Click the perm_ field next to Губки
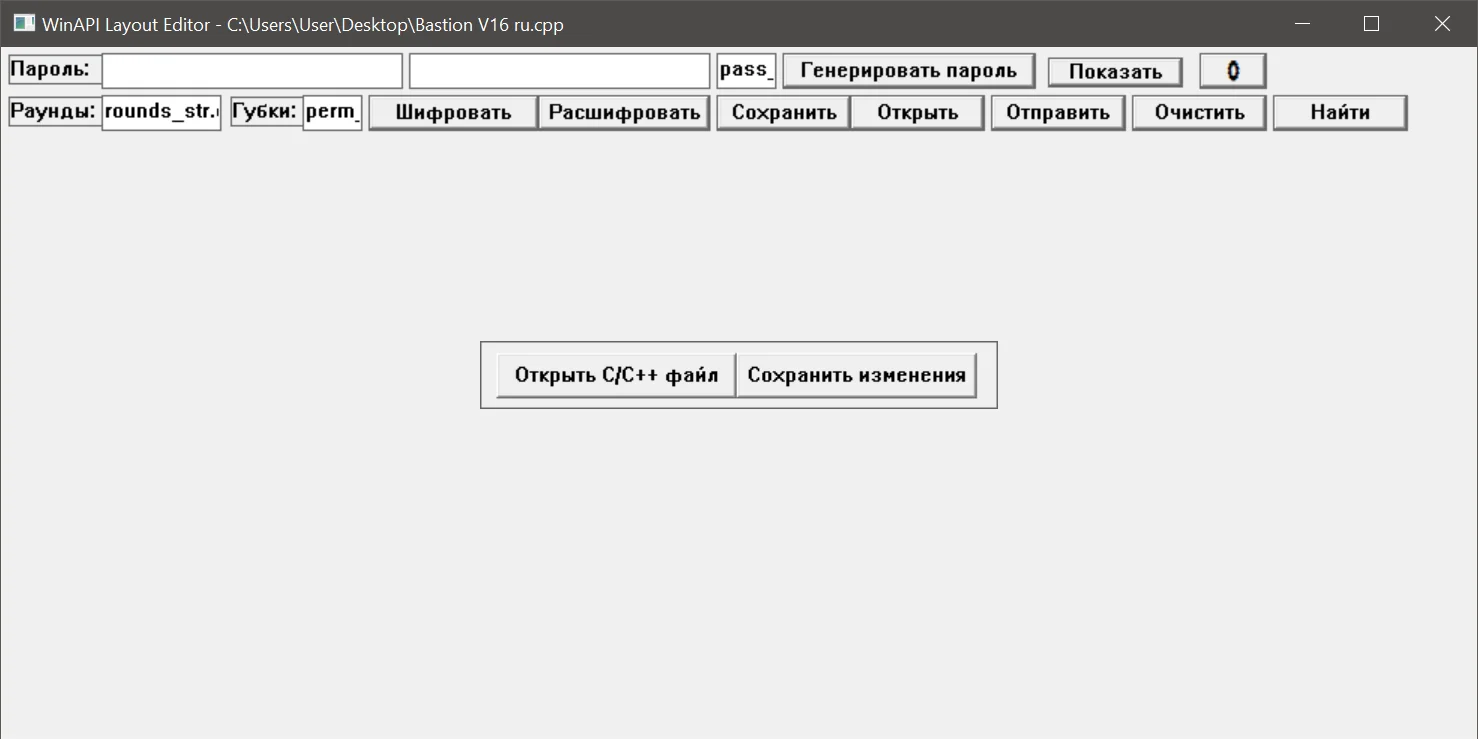Viewport: 1478px width, 739px height. pyautogui.click(x=332, y=112)
